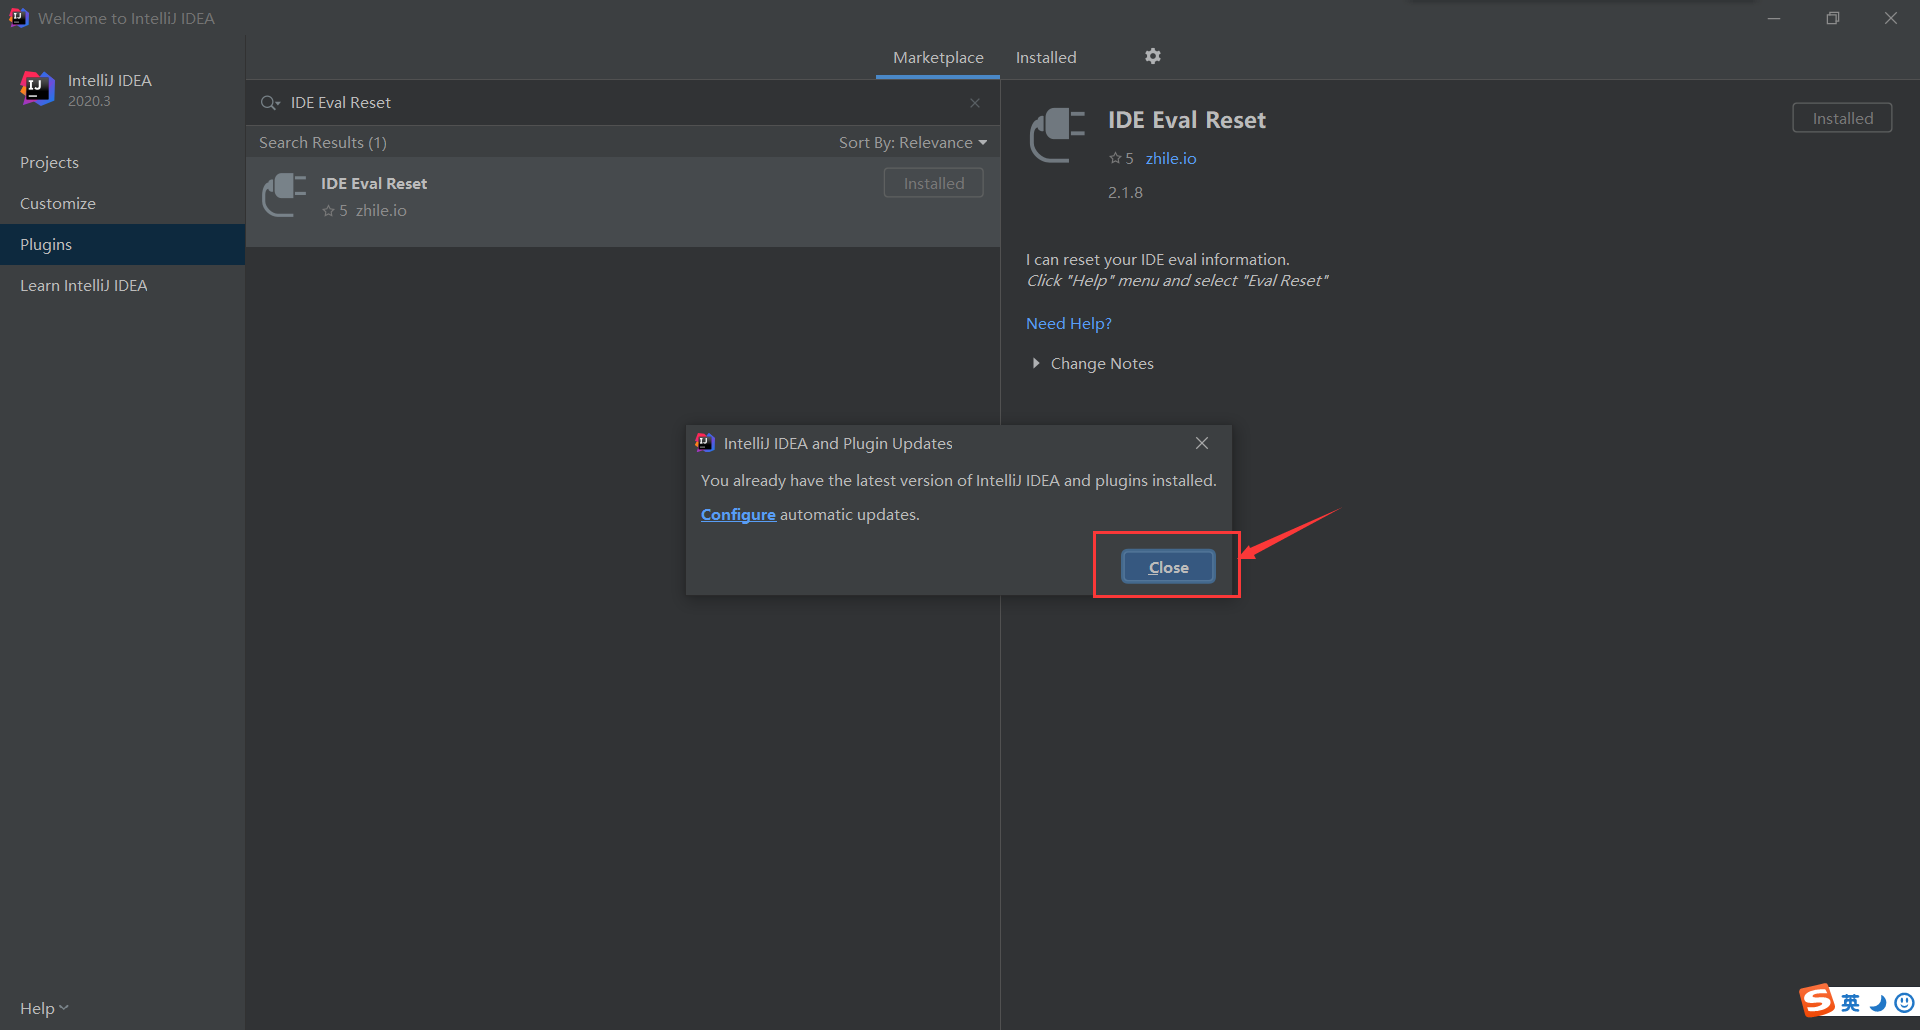
Task: Select IDE Eval Reset search result
Action: (623, 201)
